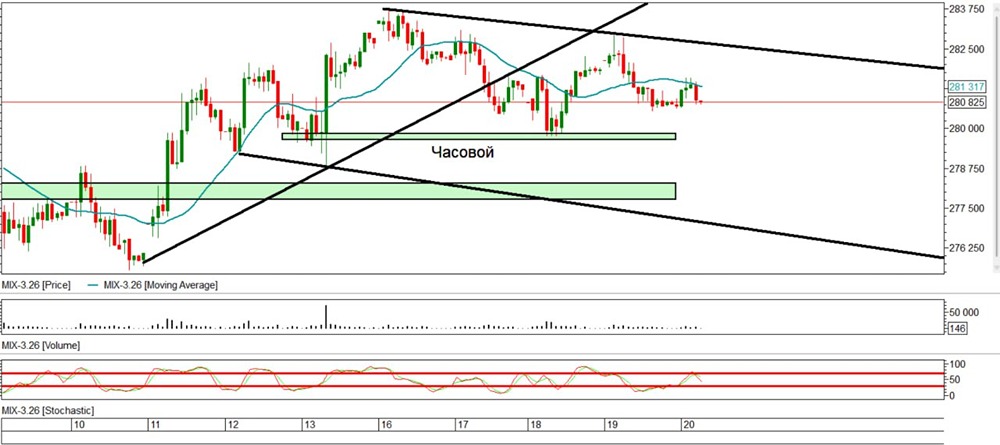Click date 10 on the time axis
This screenshot has height=445, width=1000.
(79, 424)
